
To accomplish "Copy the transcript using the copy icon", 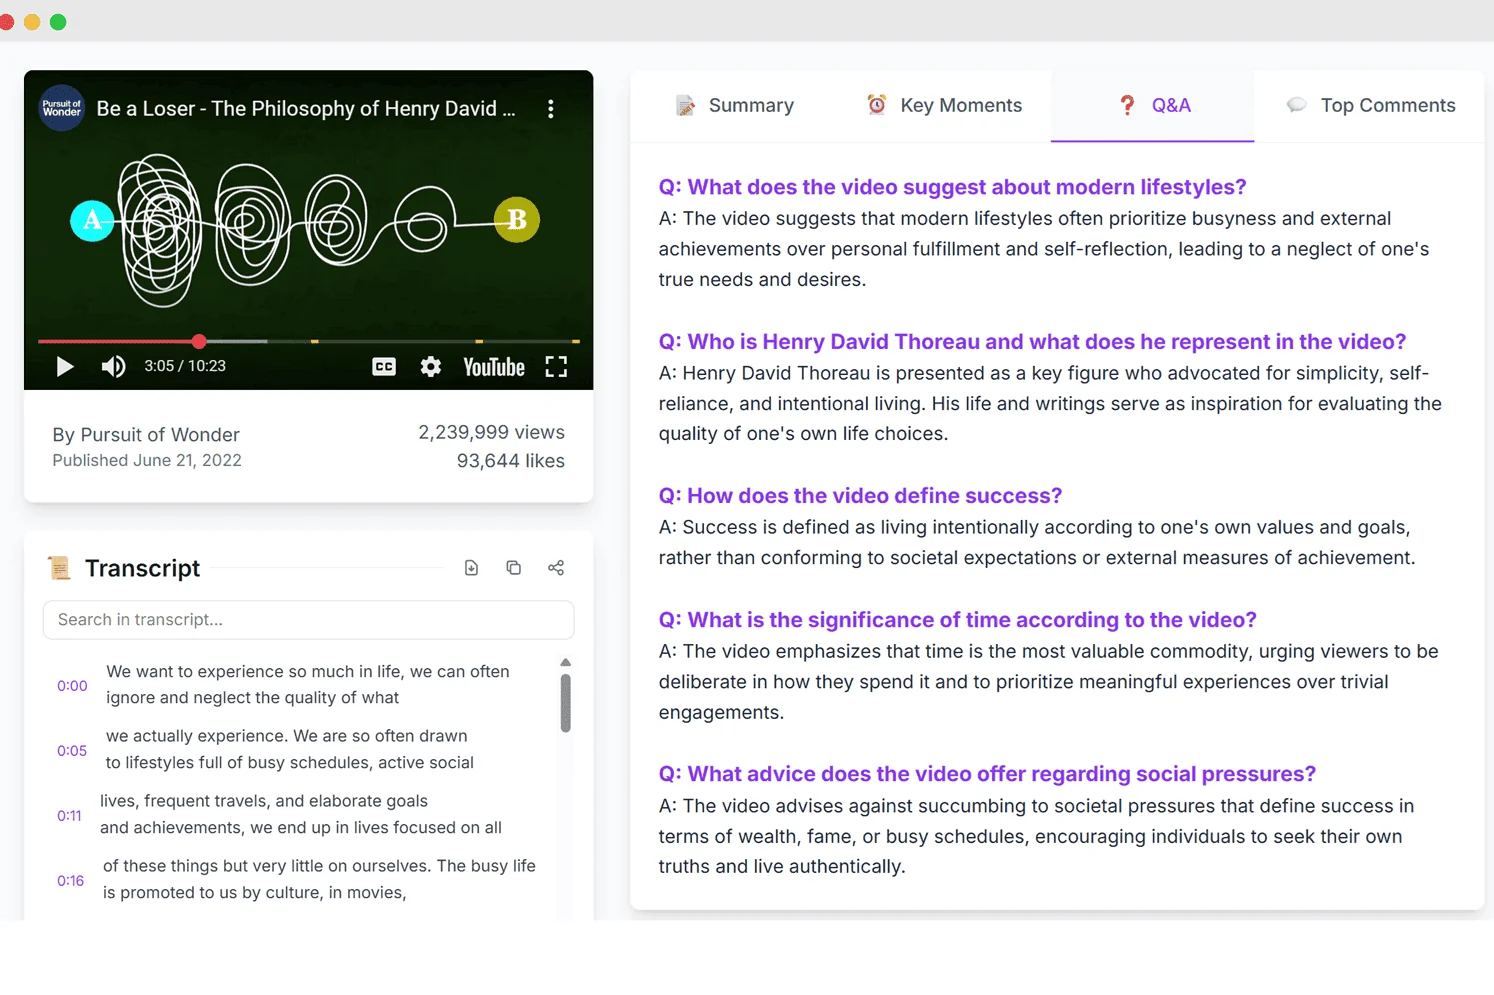I will click(514, 568).
